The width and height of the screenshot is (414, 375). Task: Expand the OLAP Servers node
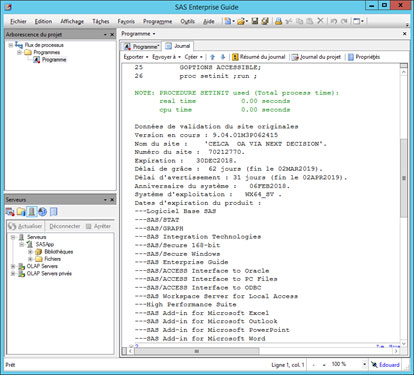13,266
